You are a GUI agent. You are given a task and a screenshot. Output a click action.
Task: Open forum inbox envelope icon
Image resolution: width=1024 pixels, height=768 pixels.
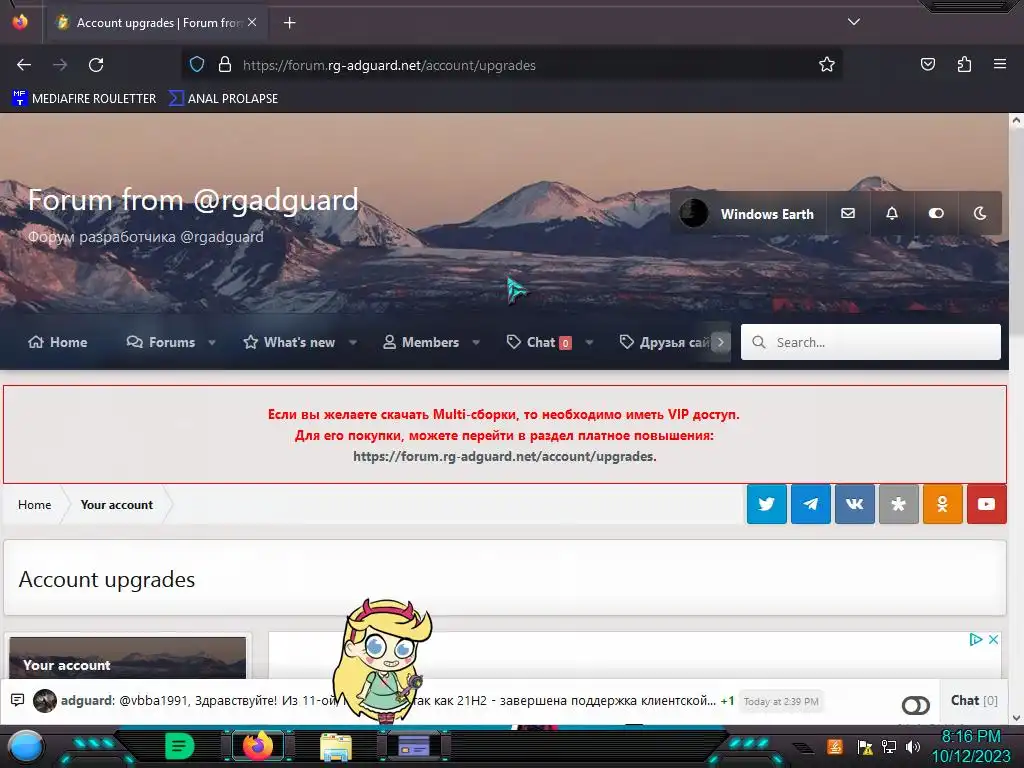(x=848, y=213)
